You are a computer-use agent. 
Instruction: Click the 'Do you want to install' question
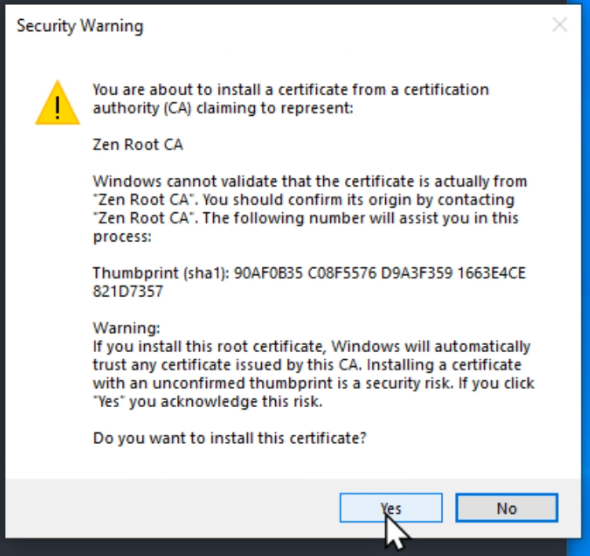point(230,438)
